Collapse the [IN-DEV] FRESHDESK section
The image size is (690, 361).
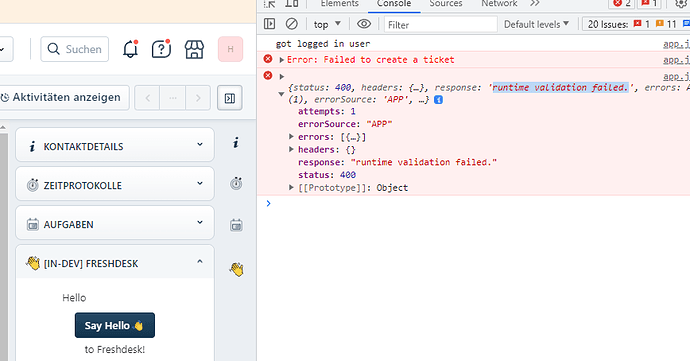[x=115, y=262]
